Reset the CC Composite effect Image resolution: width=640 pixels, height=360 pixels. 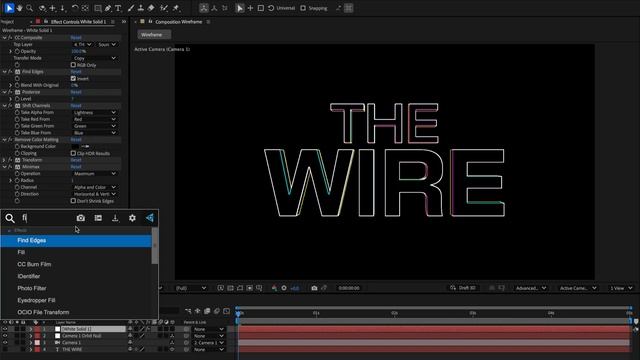(76, 38)
